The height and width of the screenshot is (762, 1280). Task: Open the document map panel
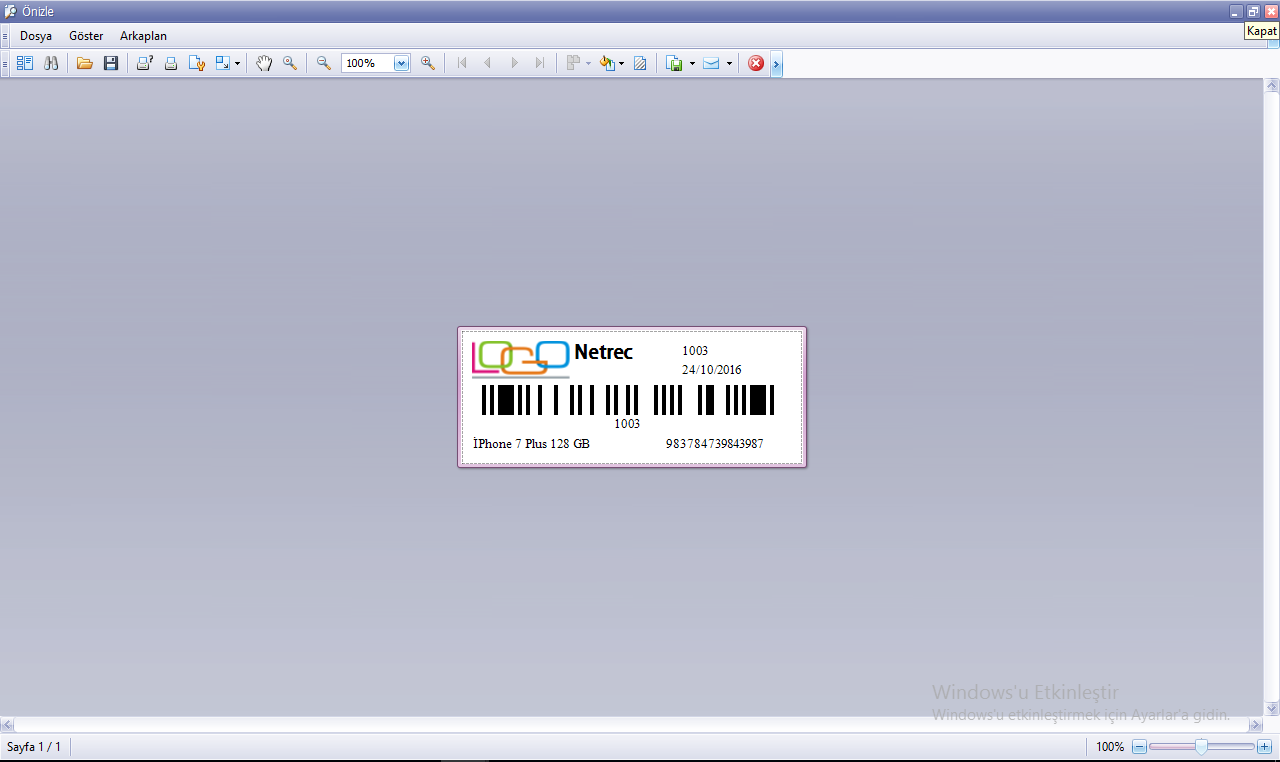(x=25, y=63)
